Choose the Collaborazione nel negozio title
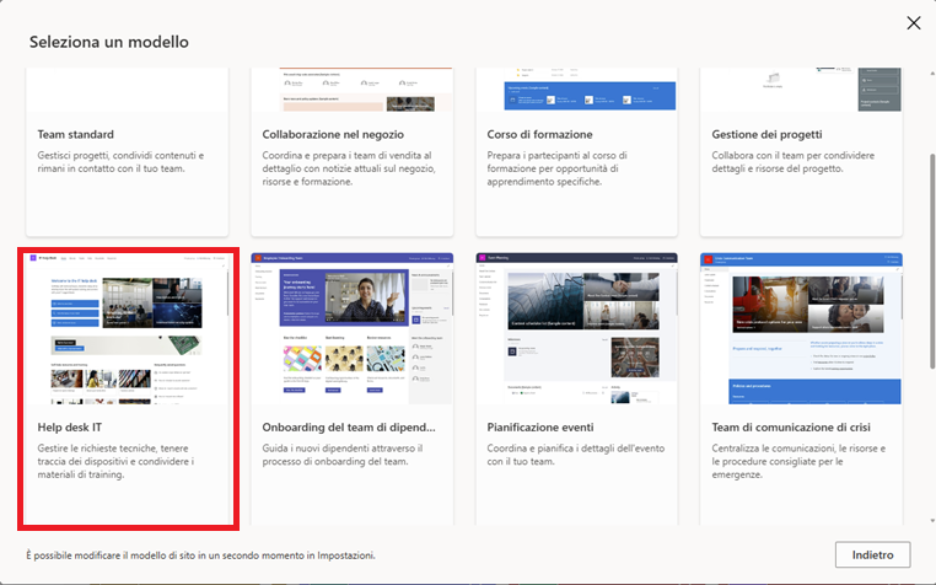 point(333,134)
